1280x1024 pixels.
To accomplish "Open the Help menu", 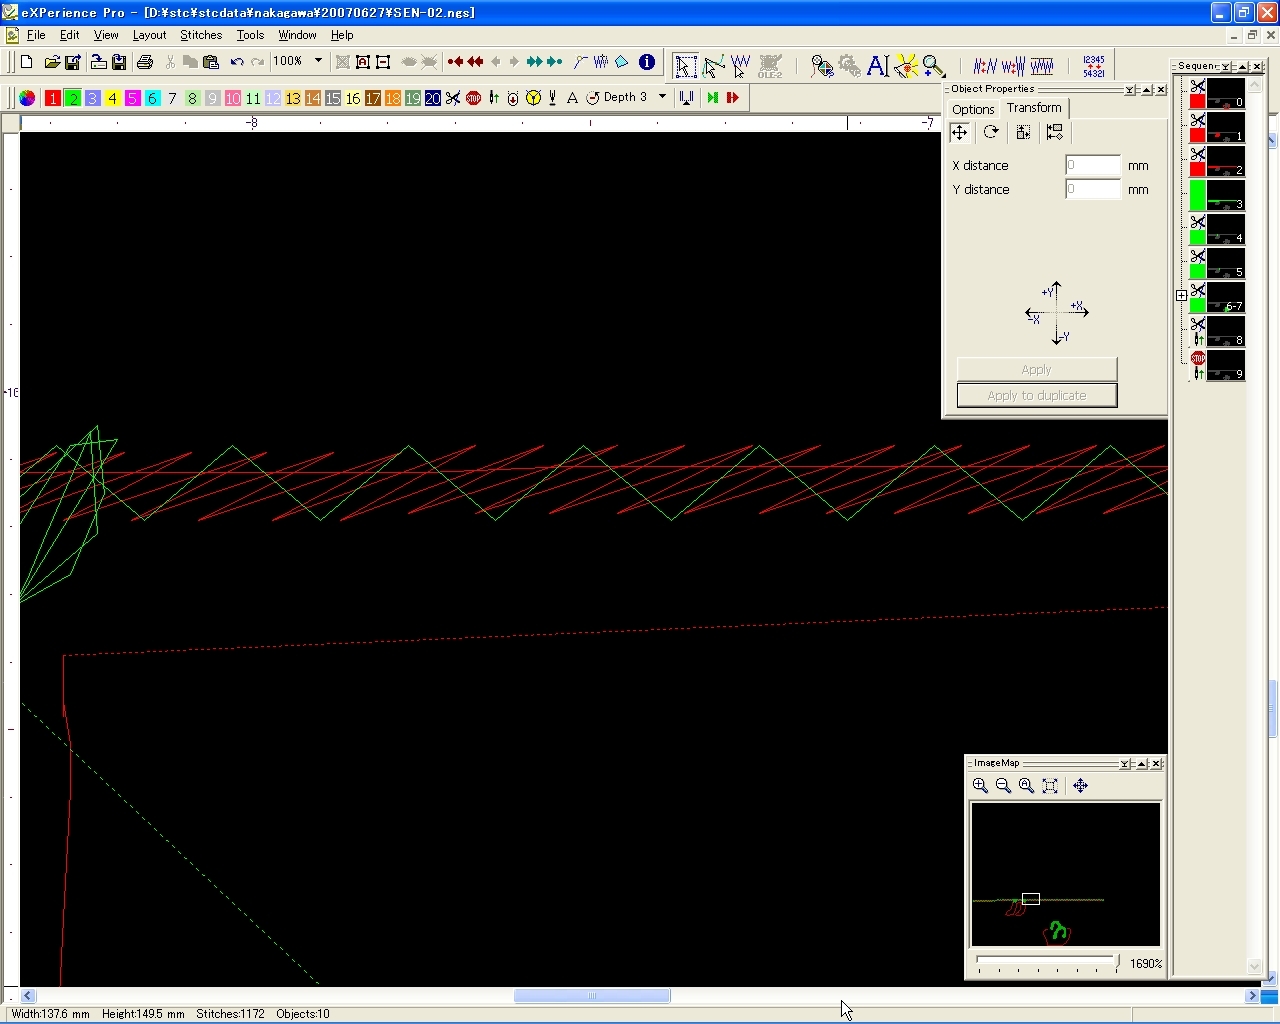I will [342, 35].
